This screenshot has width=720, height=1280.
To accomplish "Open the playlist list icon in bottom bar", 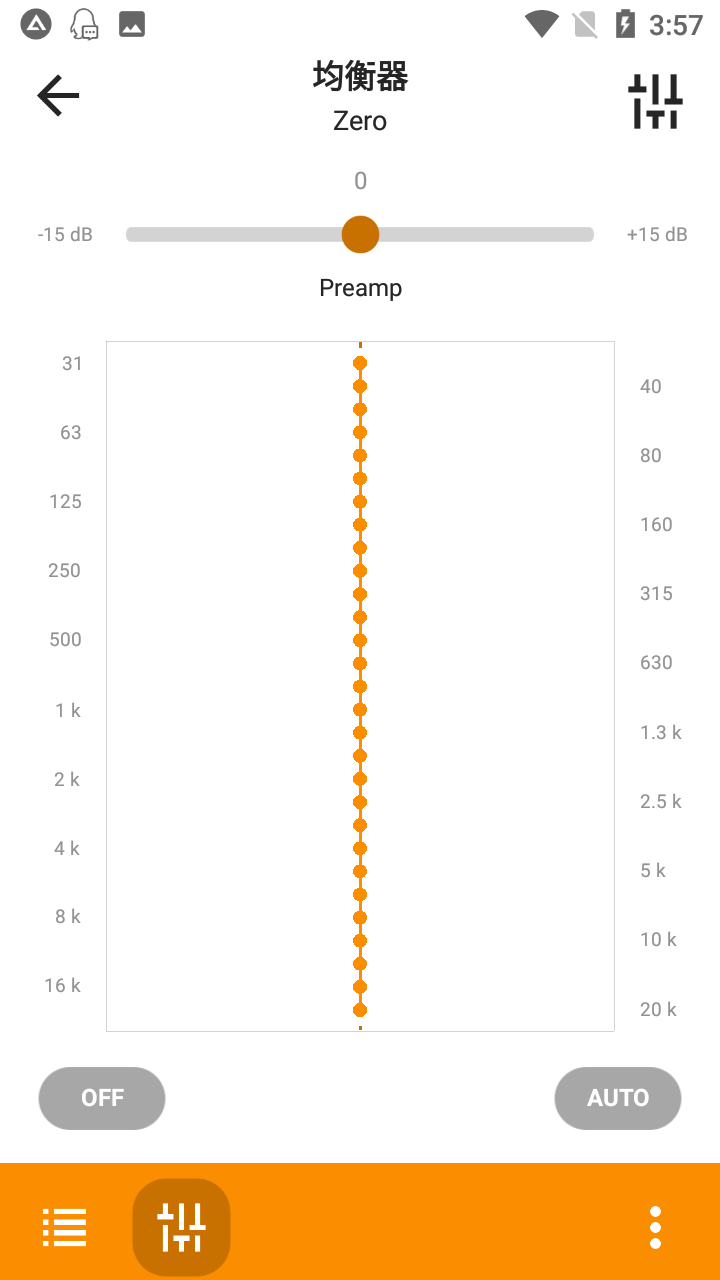I will 64,1227.
